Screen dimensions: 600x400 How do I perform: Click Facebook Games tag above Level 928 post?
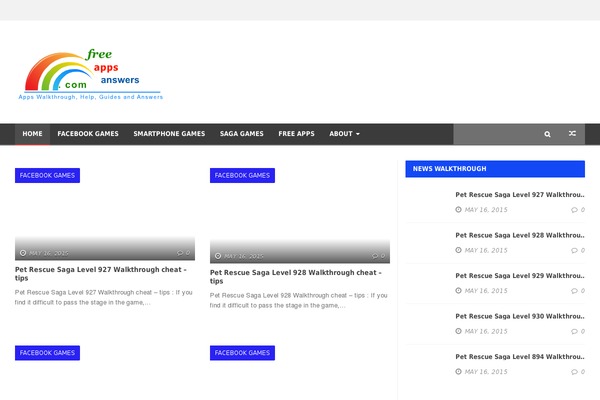pos(242,175)
